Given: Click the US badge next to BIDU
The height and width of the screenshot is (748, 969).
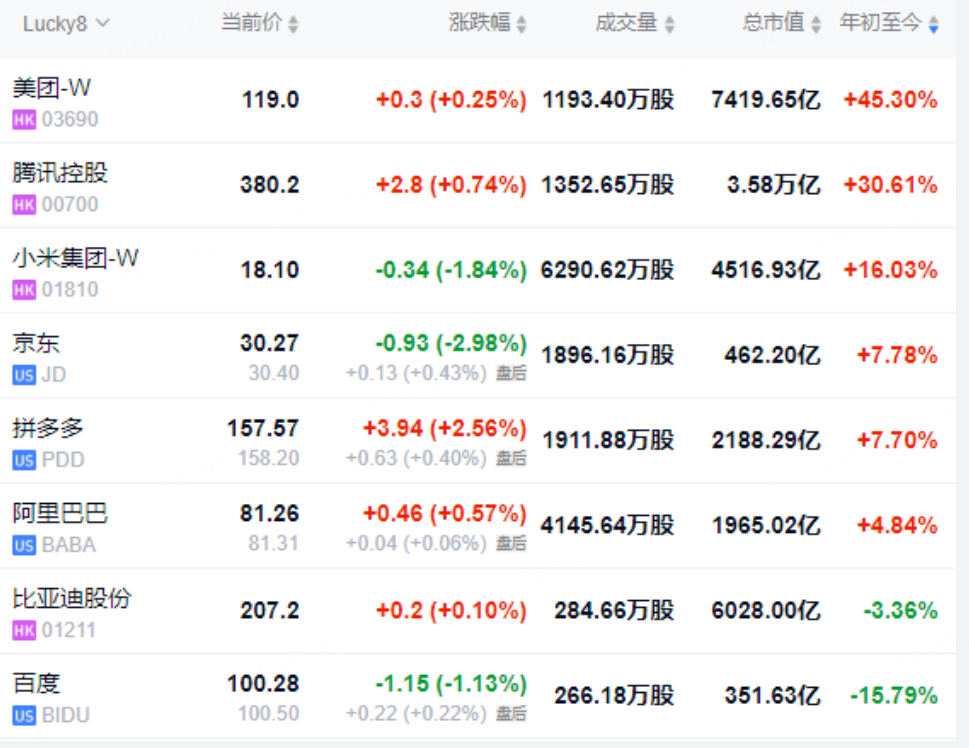Looking at the screenshot, I should tap(24, 715).
